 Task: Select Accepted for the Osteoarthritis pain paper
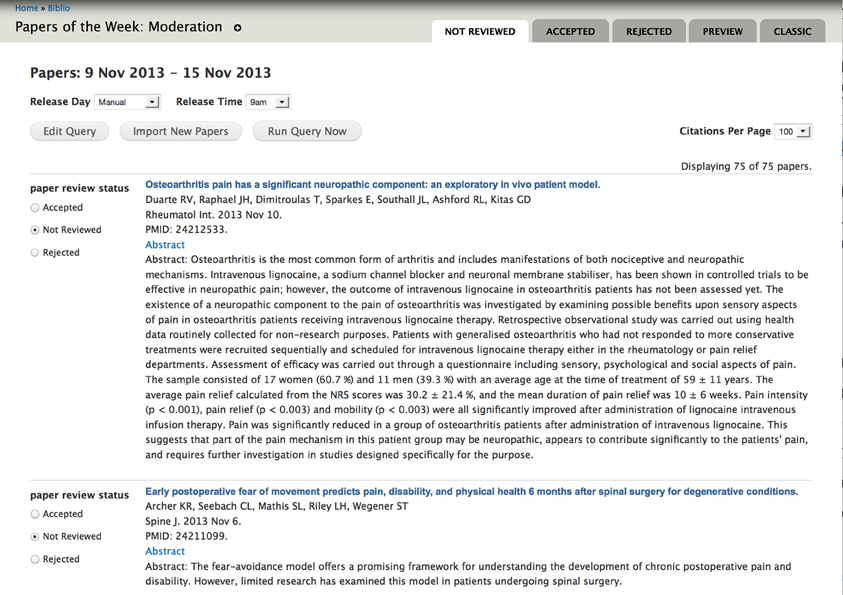point(35,207)
